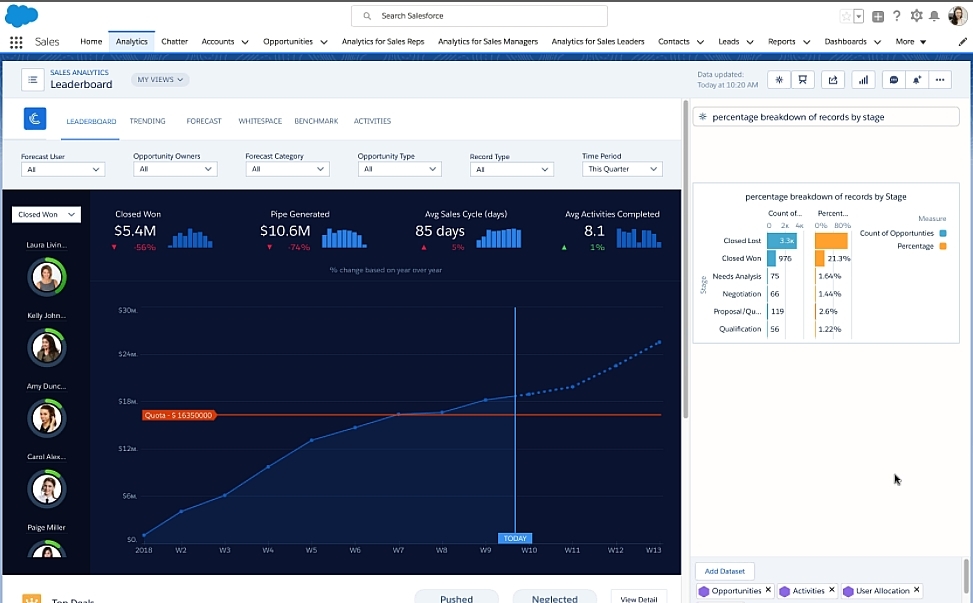Open Analytics for Sales Managers tab
This screenshot has height=603, width=973.
(488, 42)
